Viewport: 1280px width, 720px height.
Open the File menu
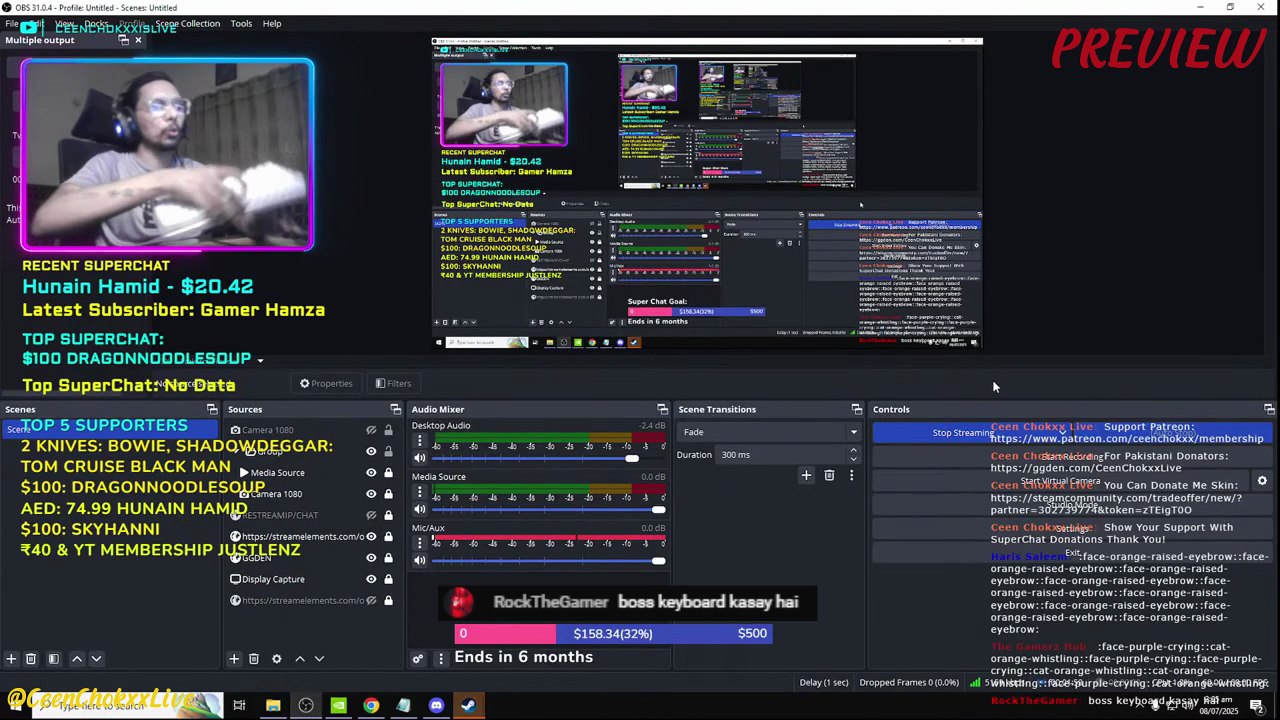pyautogui.click(x=11, y=23)
